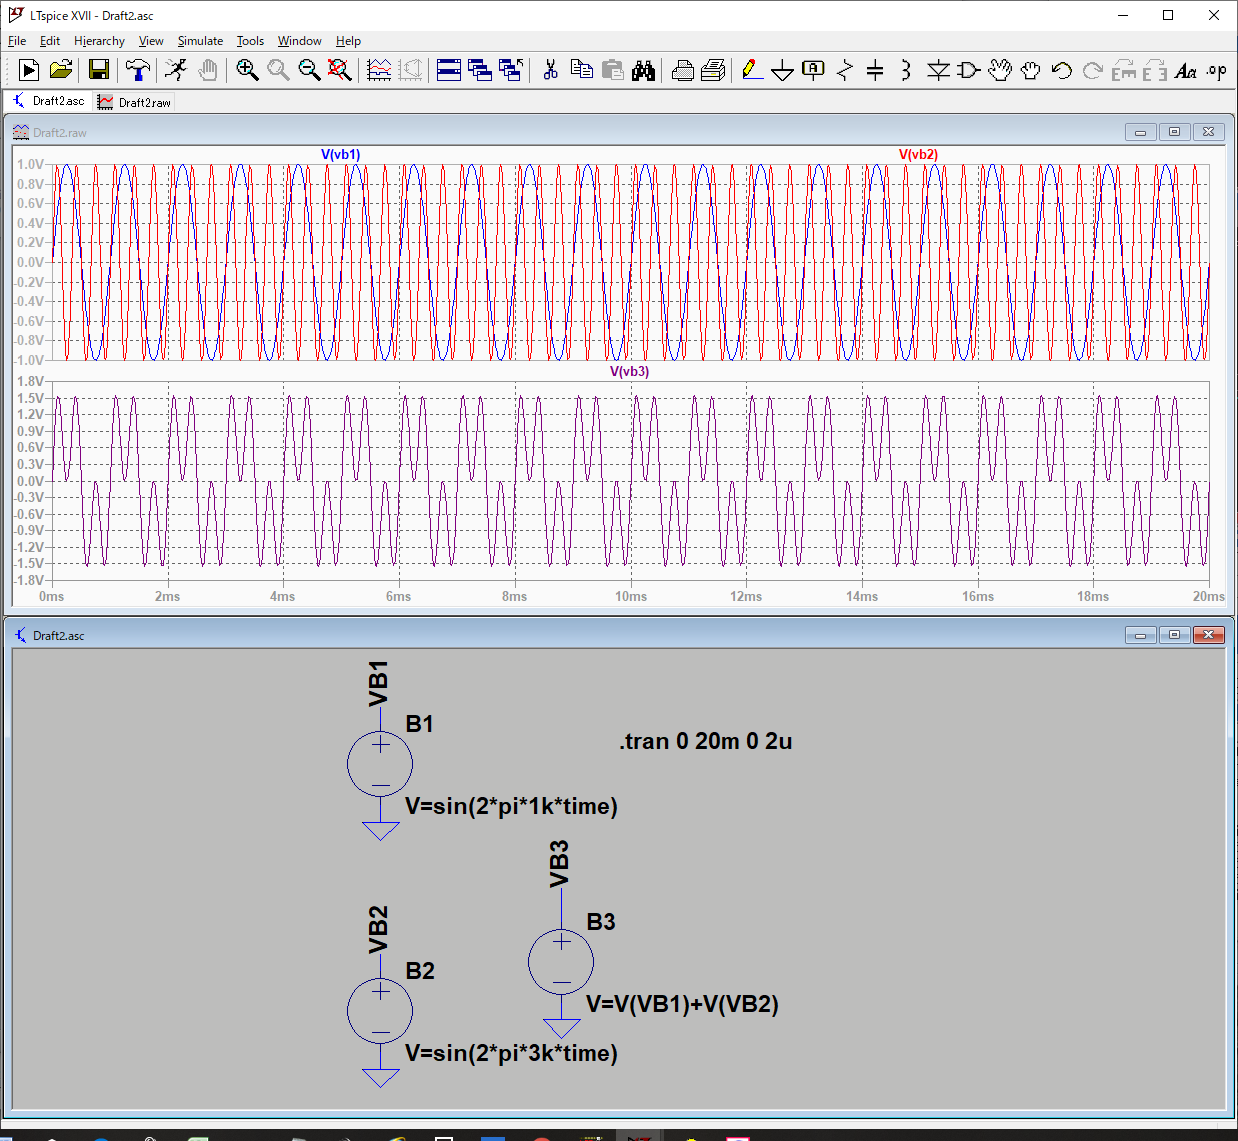
Task: Open the Simulate menu
Action: click(200, 41)
